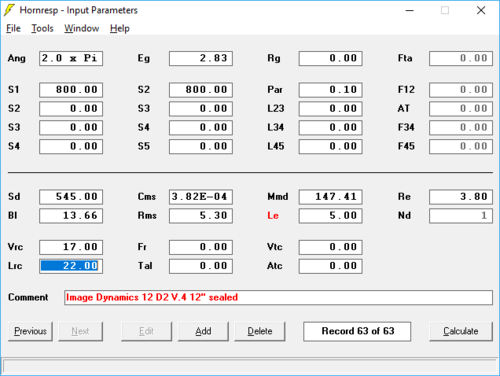Click the Mmd field showing 147.41
Screen dimensions: 500x376
(x=330, y=197)
